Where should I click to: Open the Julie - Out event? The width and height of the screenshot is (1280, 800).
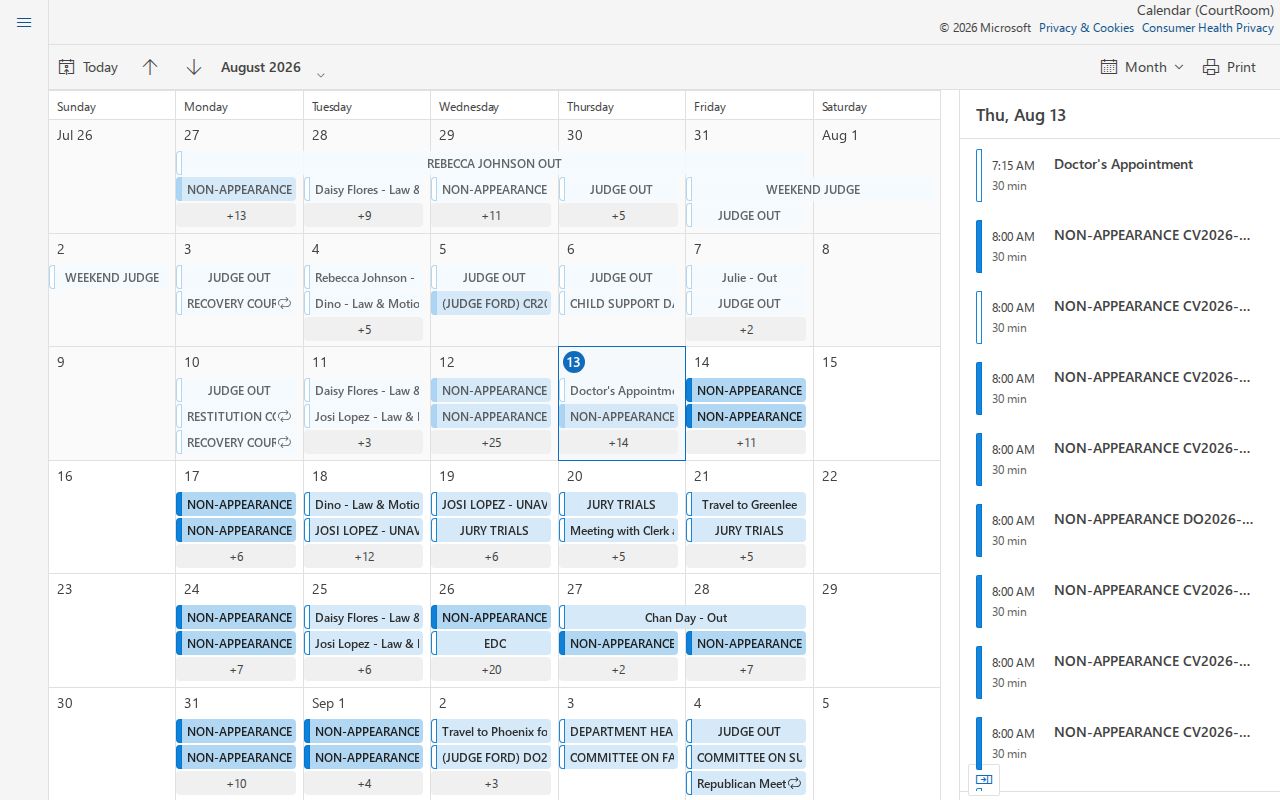(746, 277)
